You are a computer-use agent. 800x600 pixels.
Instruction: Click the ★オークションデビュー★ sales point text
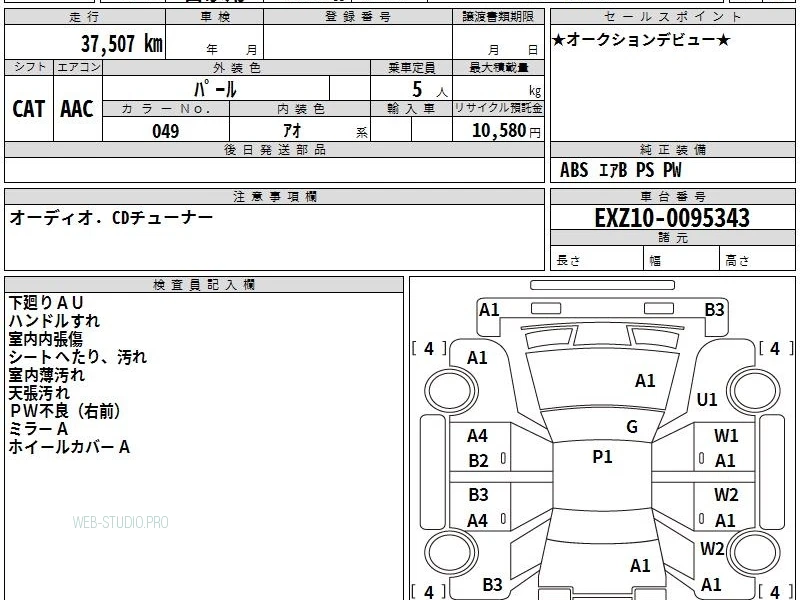[x=641, y=39]
